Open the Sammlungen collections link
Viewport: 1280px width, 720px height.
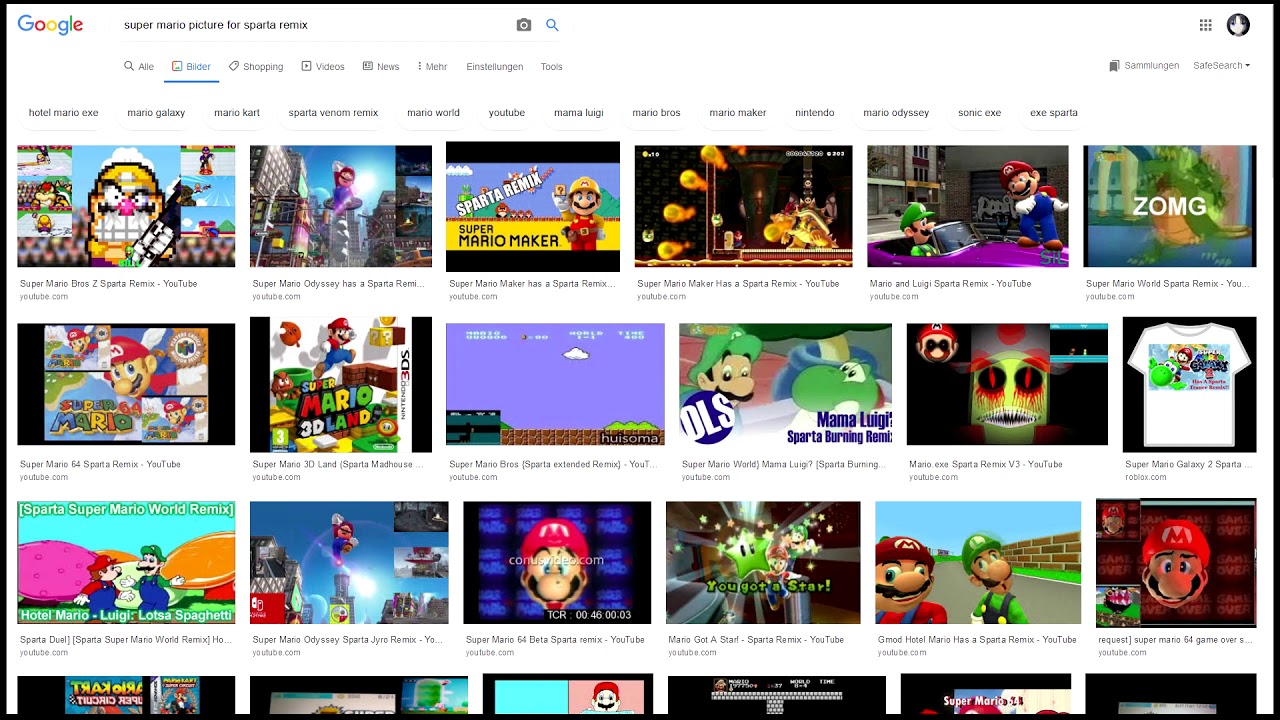(1144, 66)
